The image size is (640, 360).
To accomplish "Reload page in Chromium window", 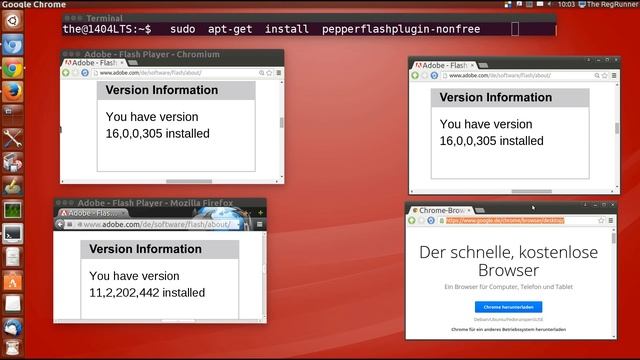I will point(84,73).
